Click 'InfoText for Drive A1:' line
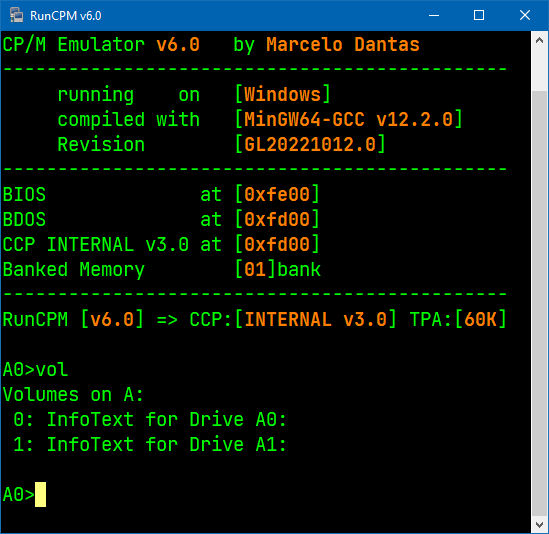Image resolution: width=549 pixels, height=534 pixels. 167,445
